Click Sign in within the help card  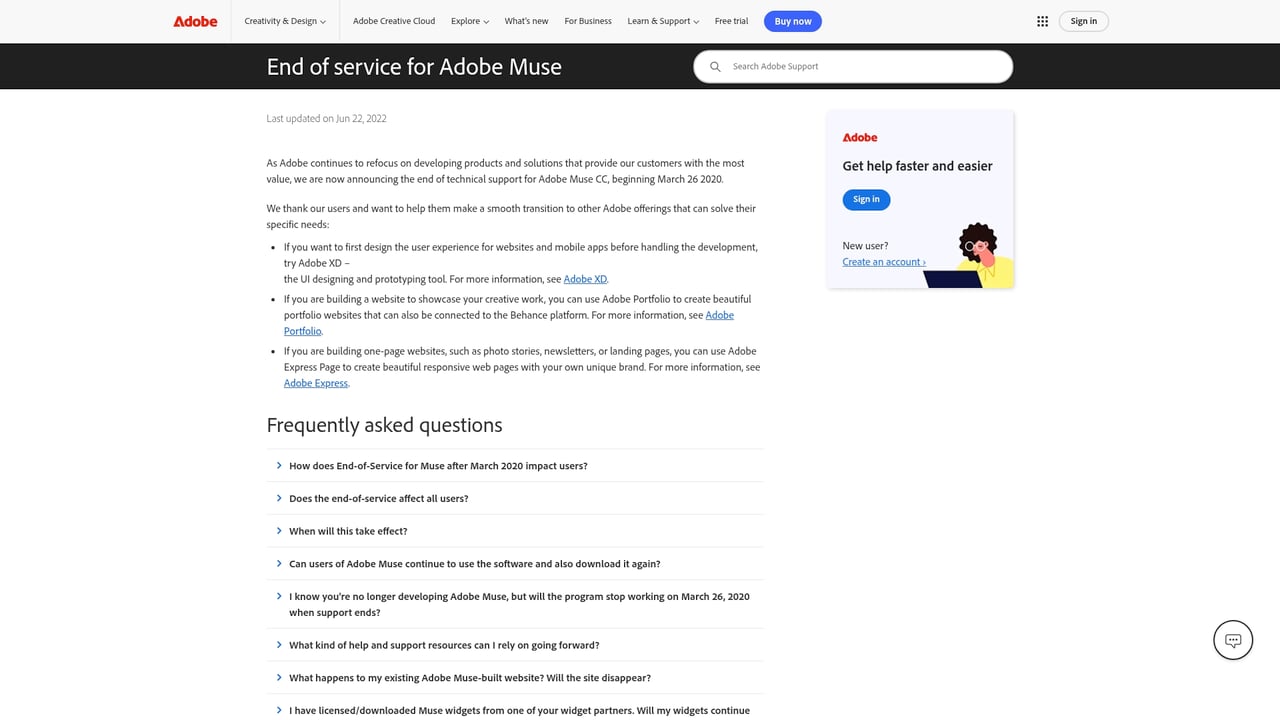point(866,199)
